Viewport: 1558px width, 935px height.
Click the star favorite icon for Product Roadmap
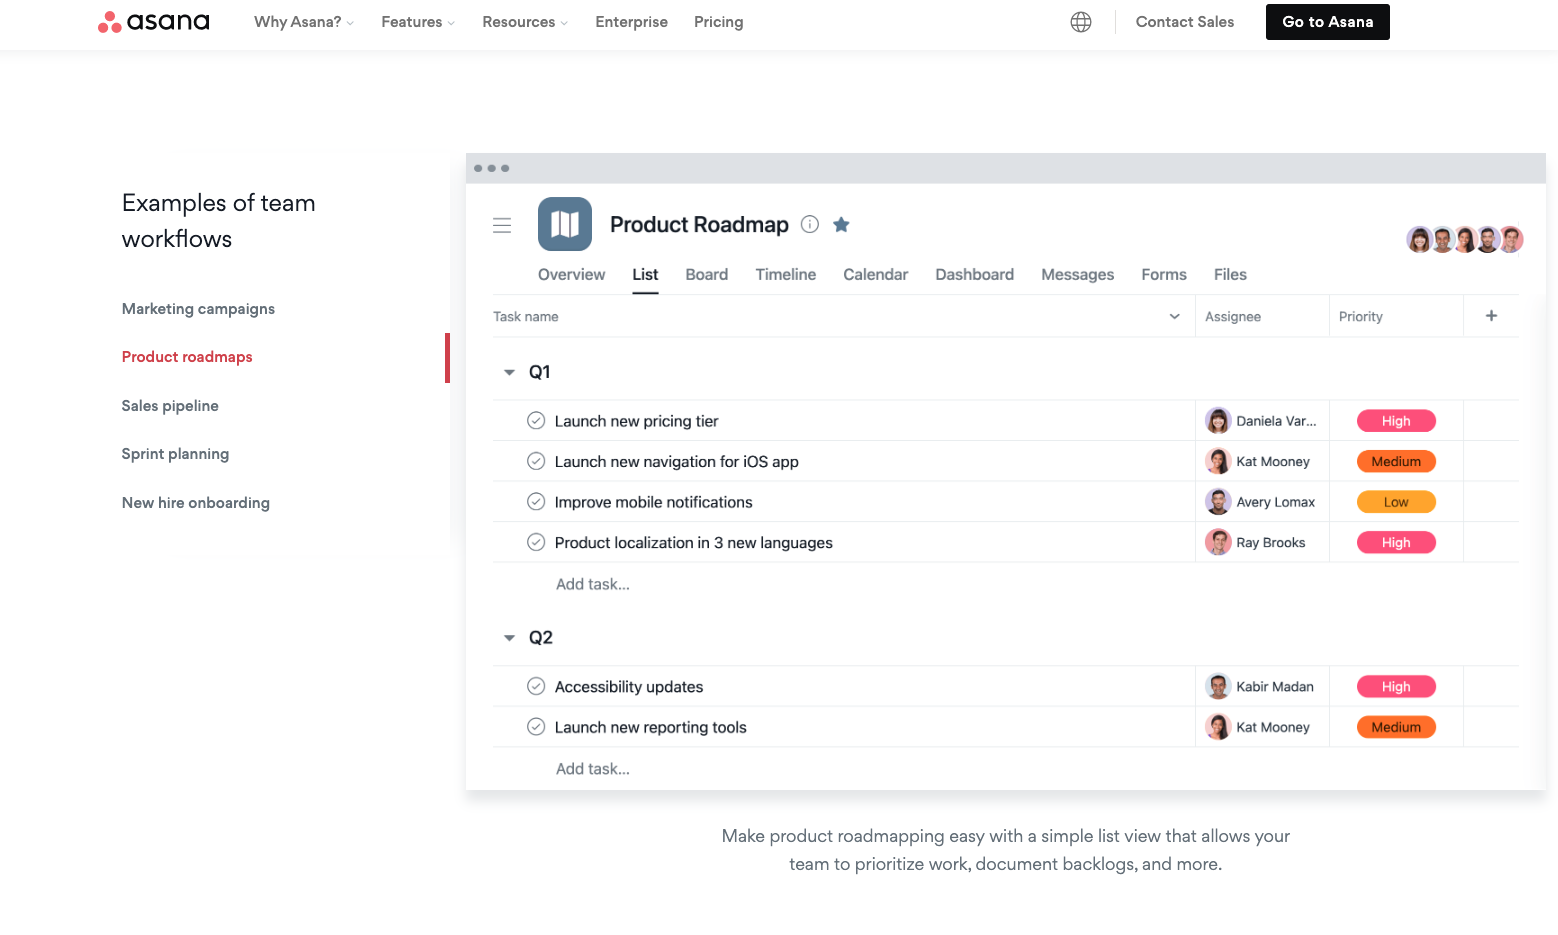[841, 225]
